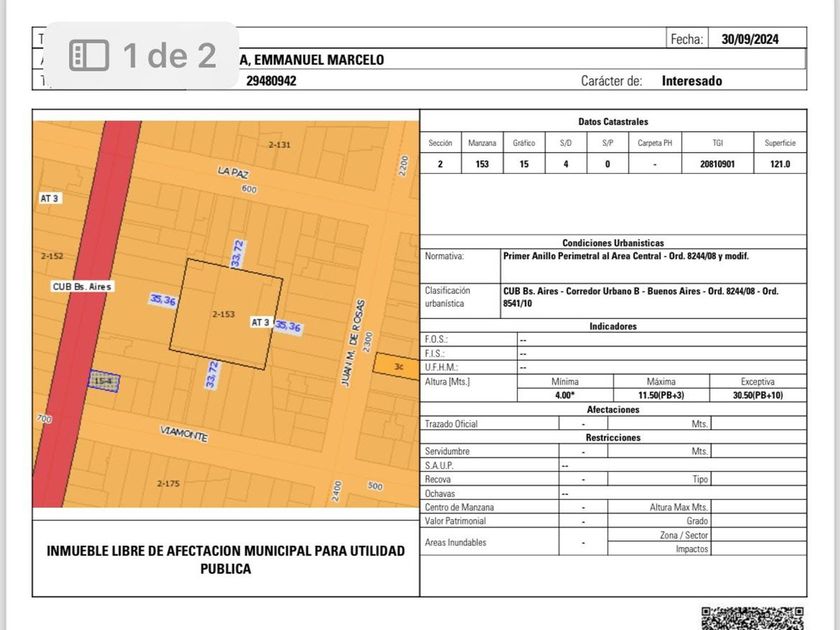Click the 'INMUEBLE LIBRE DE AFECTACION MUNICIPAL' notice
840x630 pixels.
pyautogui.click(x=226, y=559)
